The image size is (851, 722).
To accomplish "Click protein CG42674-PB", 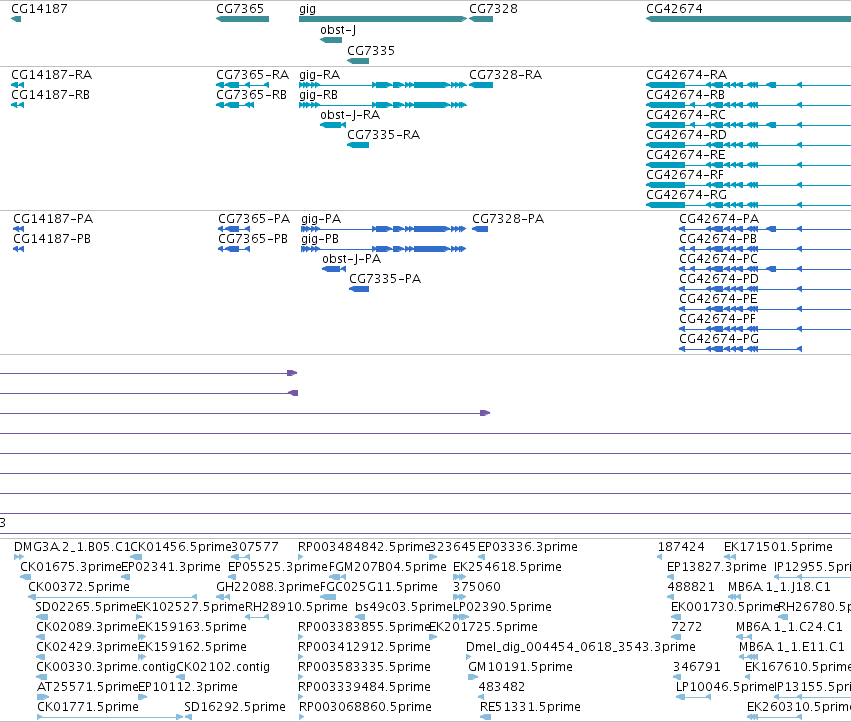I will [718, 239].
